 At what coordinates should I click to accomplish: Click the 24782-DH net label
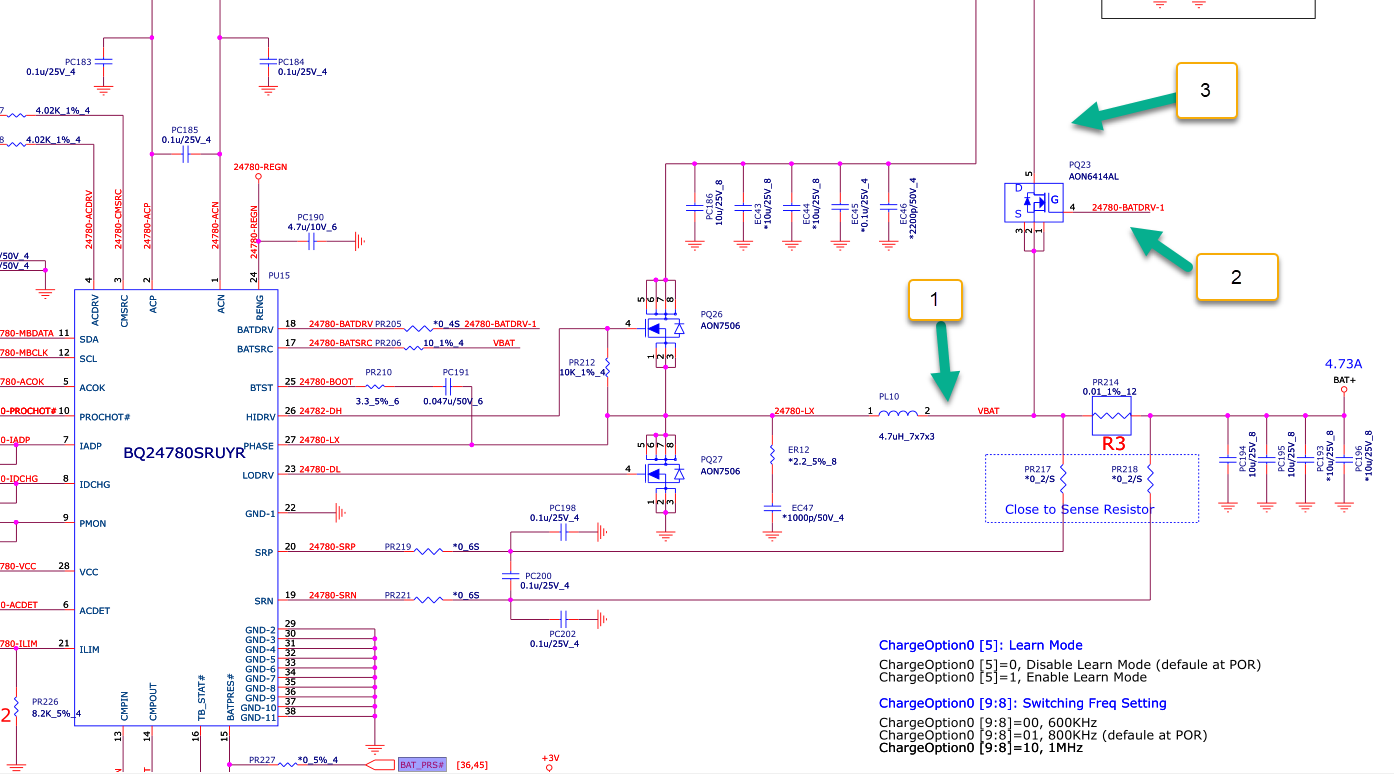point(320,411)
